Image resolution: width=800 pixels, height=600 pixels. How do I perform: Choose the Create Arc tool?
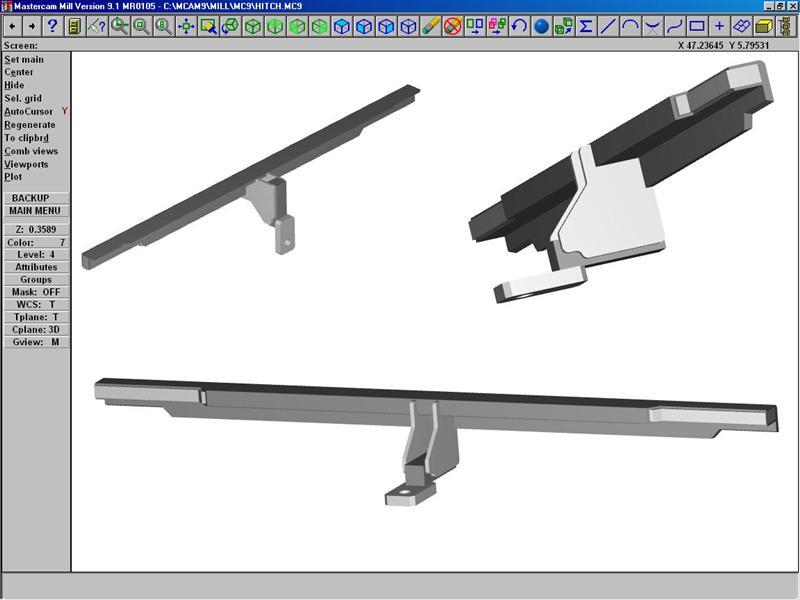point(630,26)
